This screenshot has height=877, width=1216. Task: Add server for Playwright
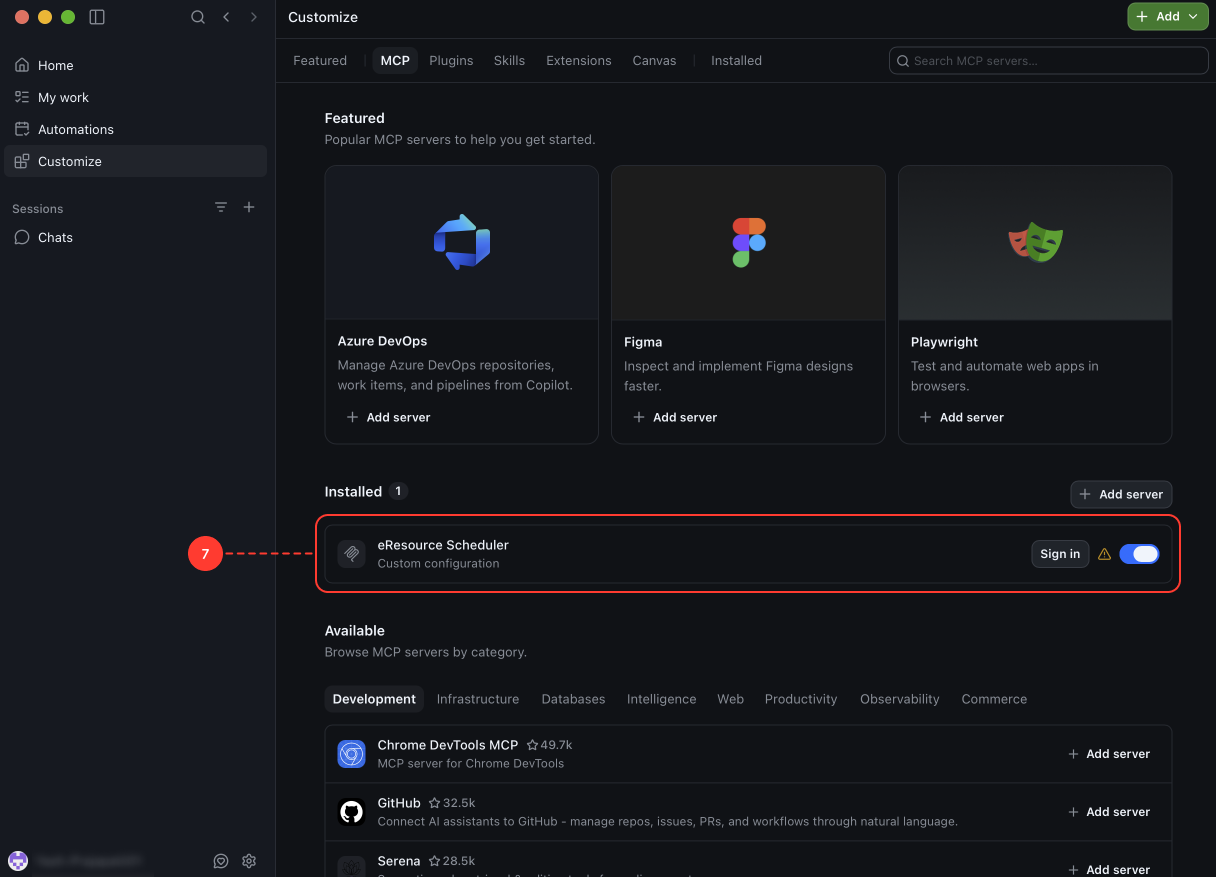pos(961,417)
